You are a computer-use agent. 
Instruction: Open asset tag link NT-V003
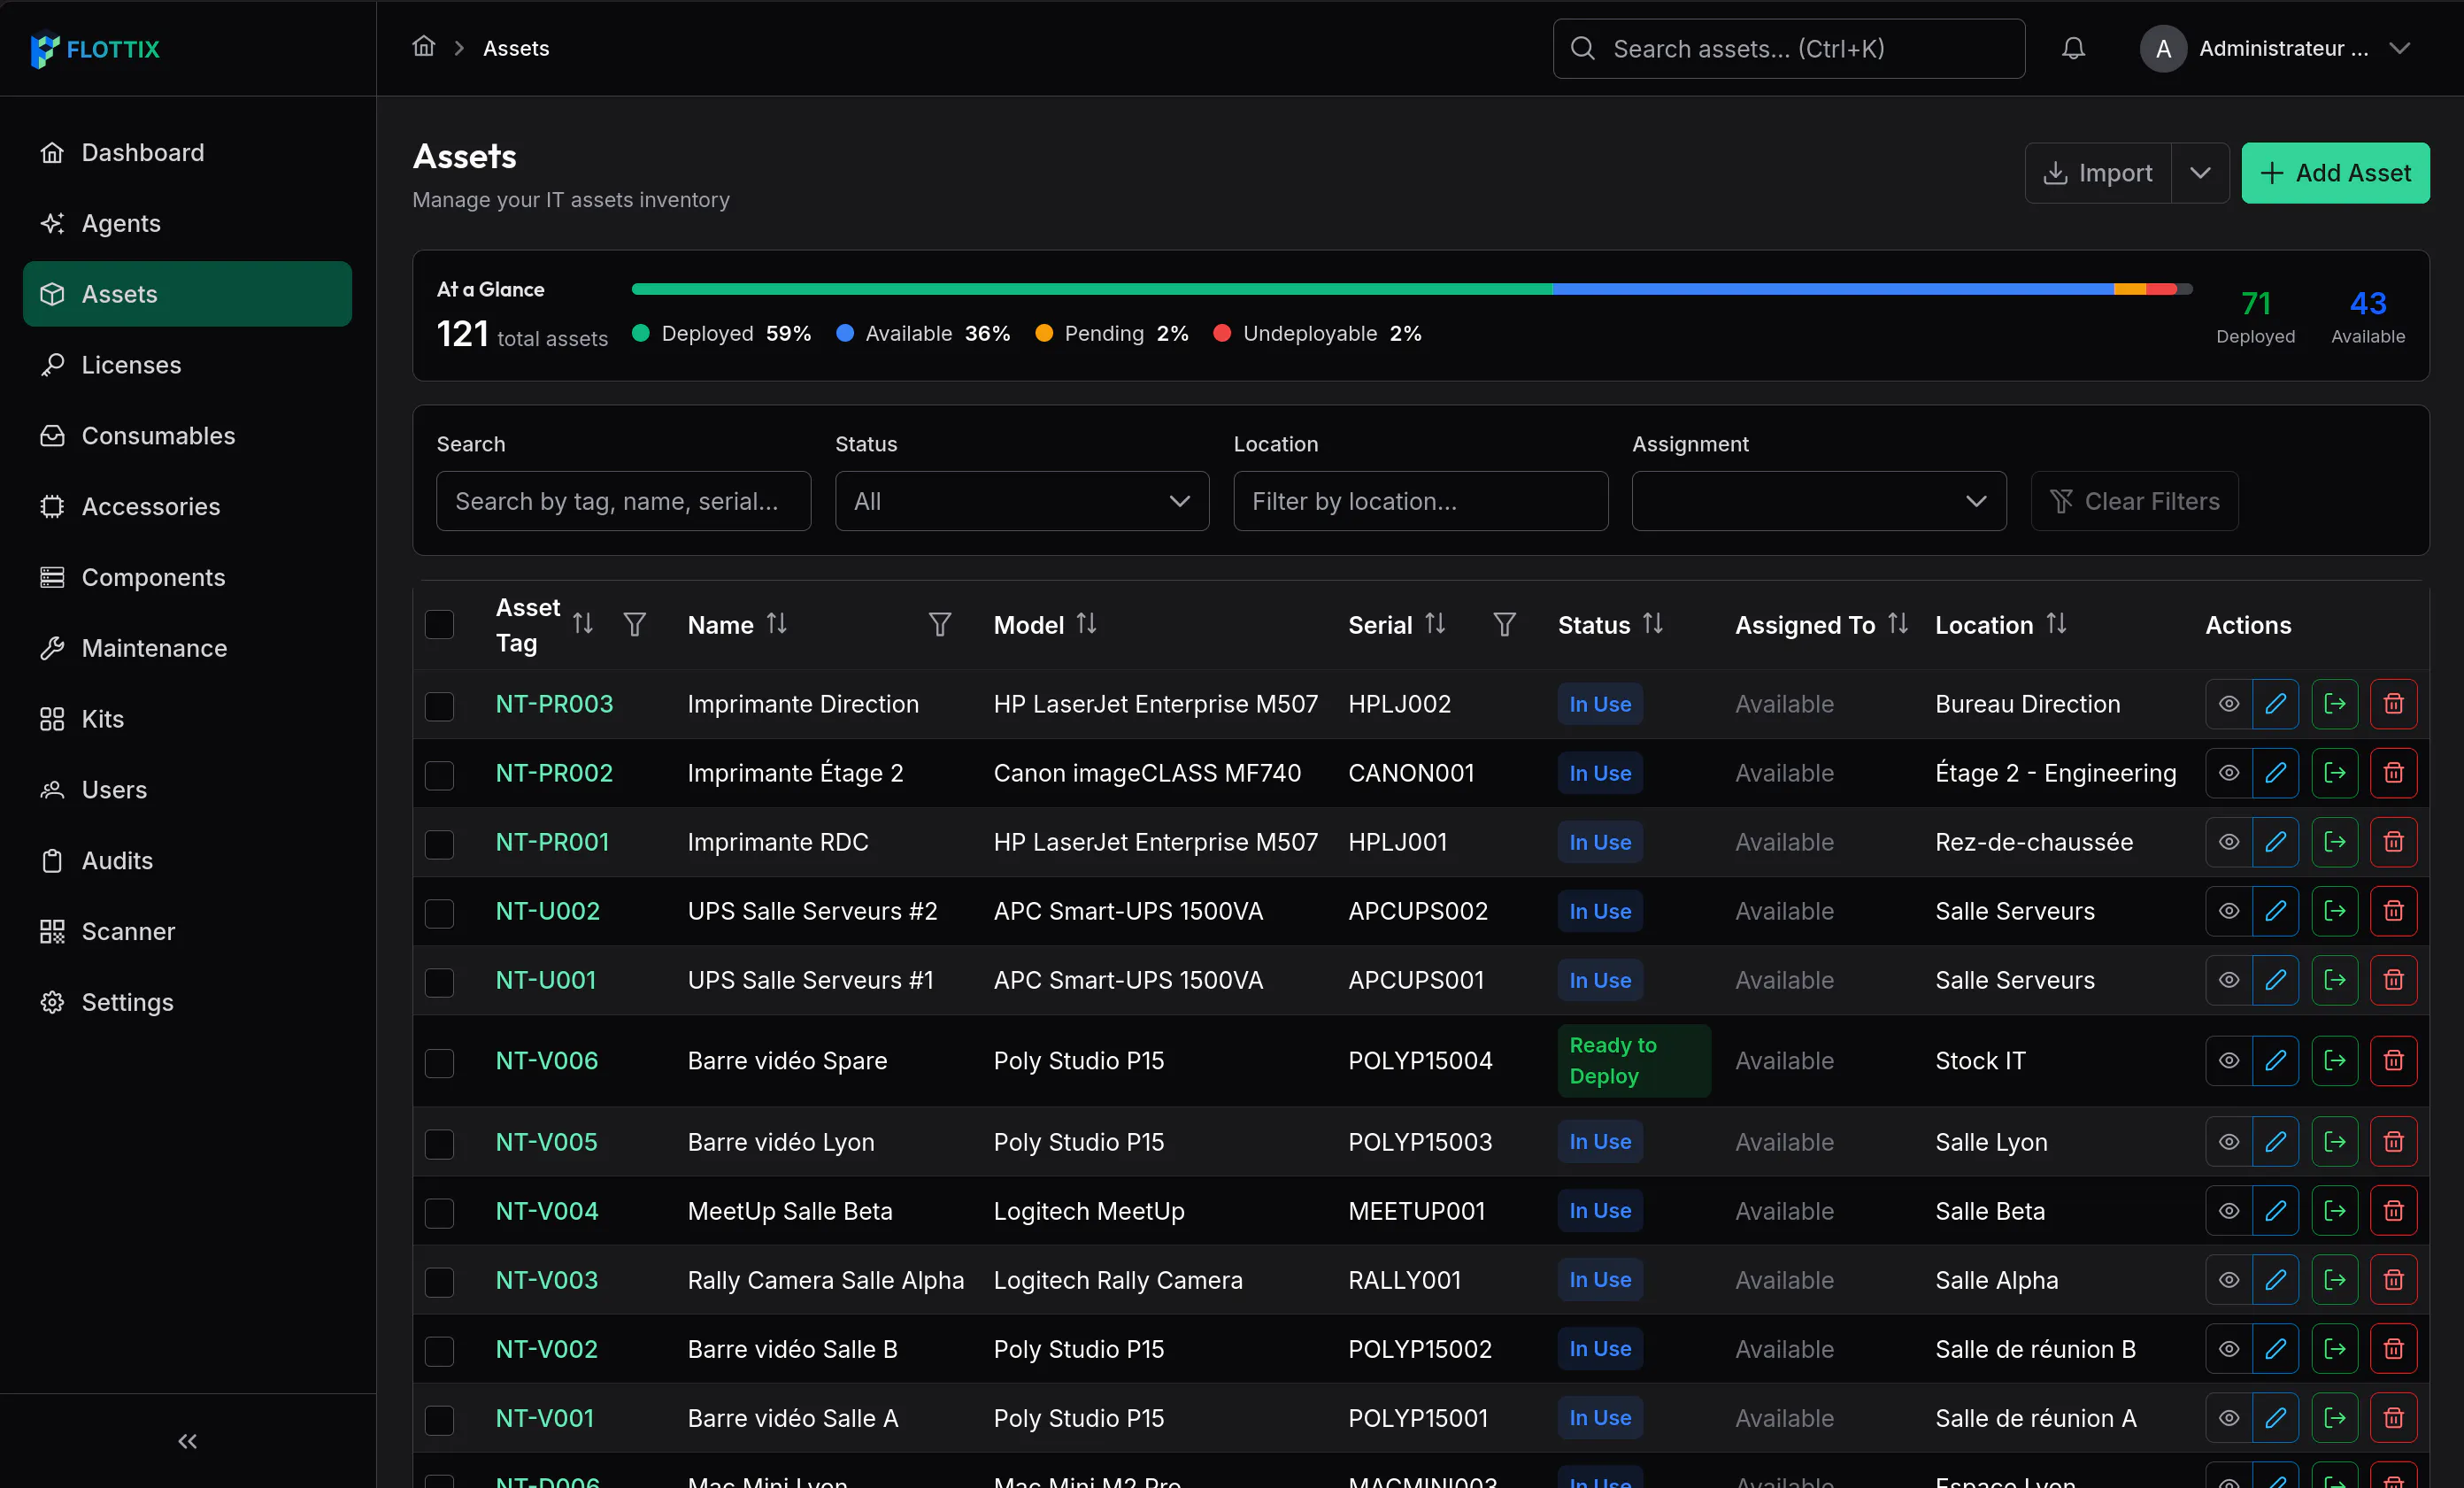pyautogui.click(x=547, y=1280)
